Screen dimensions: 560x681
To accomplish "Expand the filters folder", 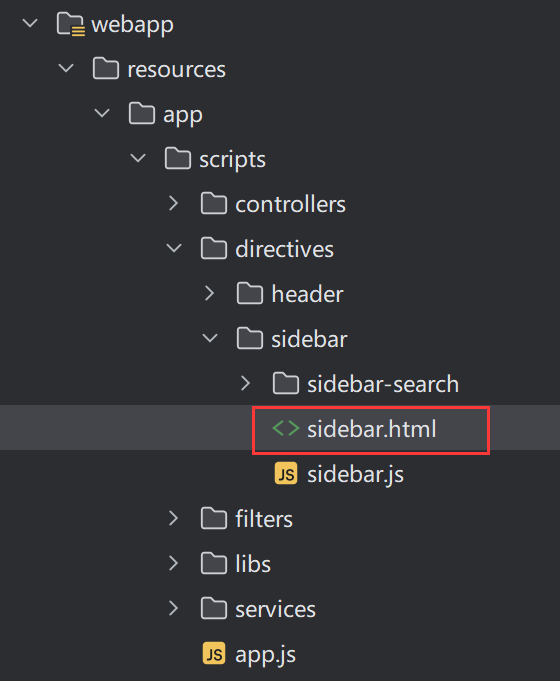I will [x=174, y=518].
